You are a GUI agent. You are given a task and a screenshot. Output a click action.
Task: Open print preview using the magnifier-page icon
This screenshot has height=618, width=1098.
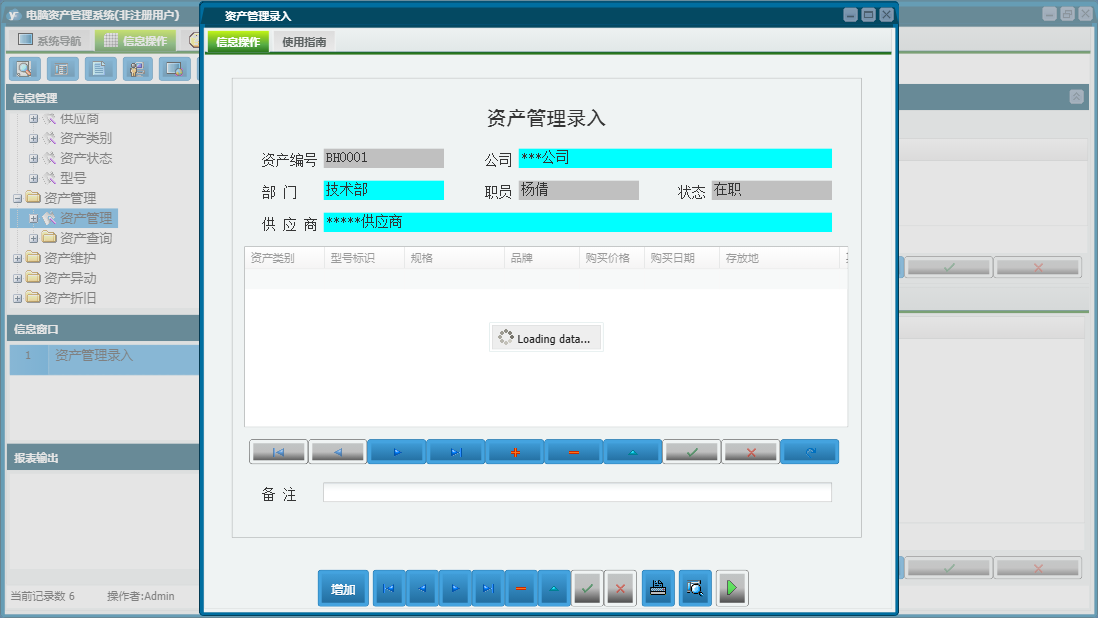point(694,588)
